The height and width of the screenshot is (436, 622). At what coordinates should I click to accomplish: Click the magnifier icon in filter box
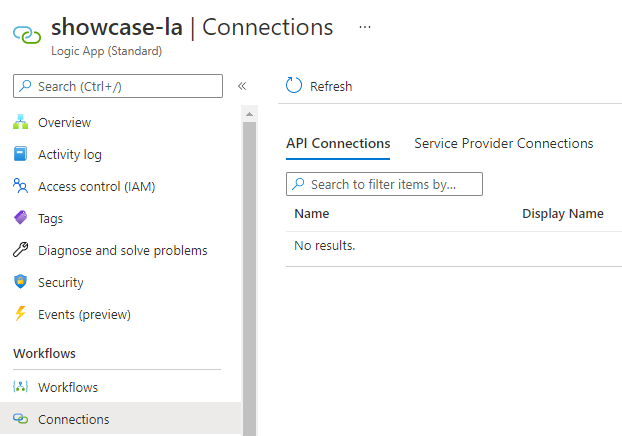298,184
